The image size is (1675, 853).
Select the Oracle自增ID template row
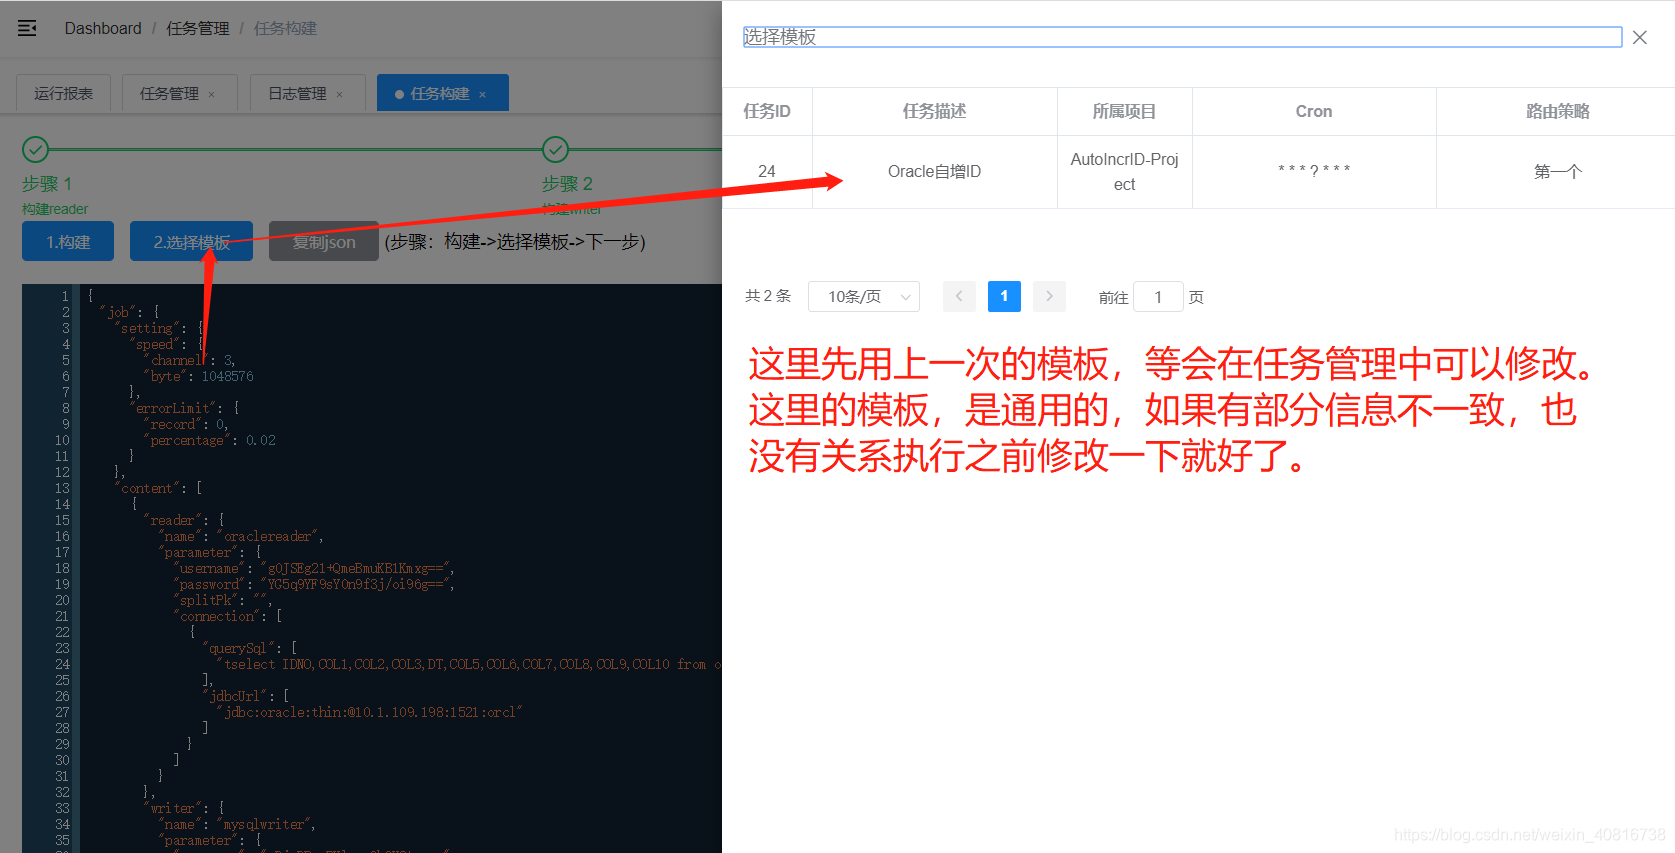1198,172
